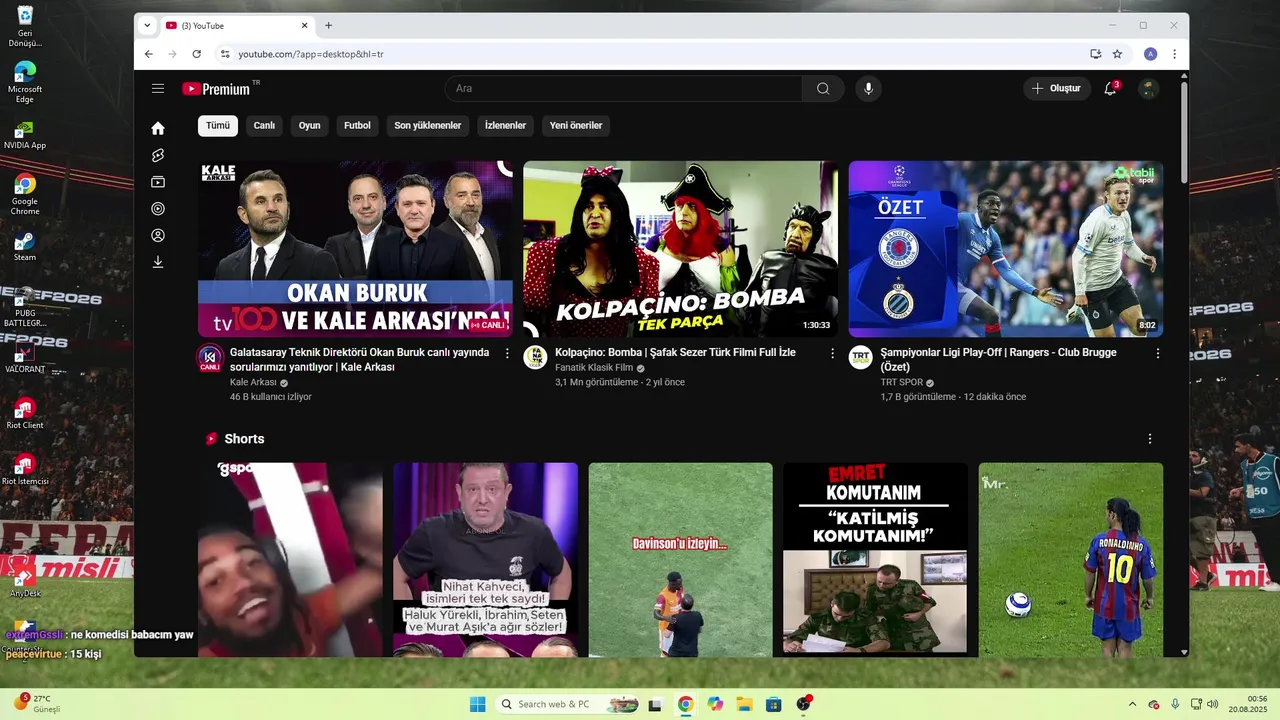Open Subscriptions from the sidebar
1280x720 pixels.
pos(158,182)
